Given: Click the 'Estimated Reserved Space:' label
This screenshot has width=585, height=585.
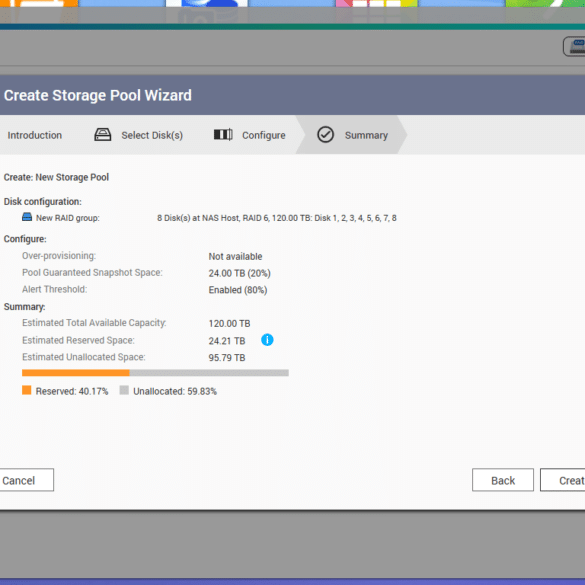Looking at the screenshot, I should [78, 340].
